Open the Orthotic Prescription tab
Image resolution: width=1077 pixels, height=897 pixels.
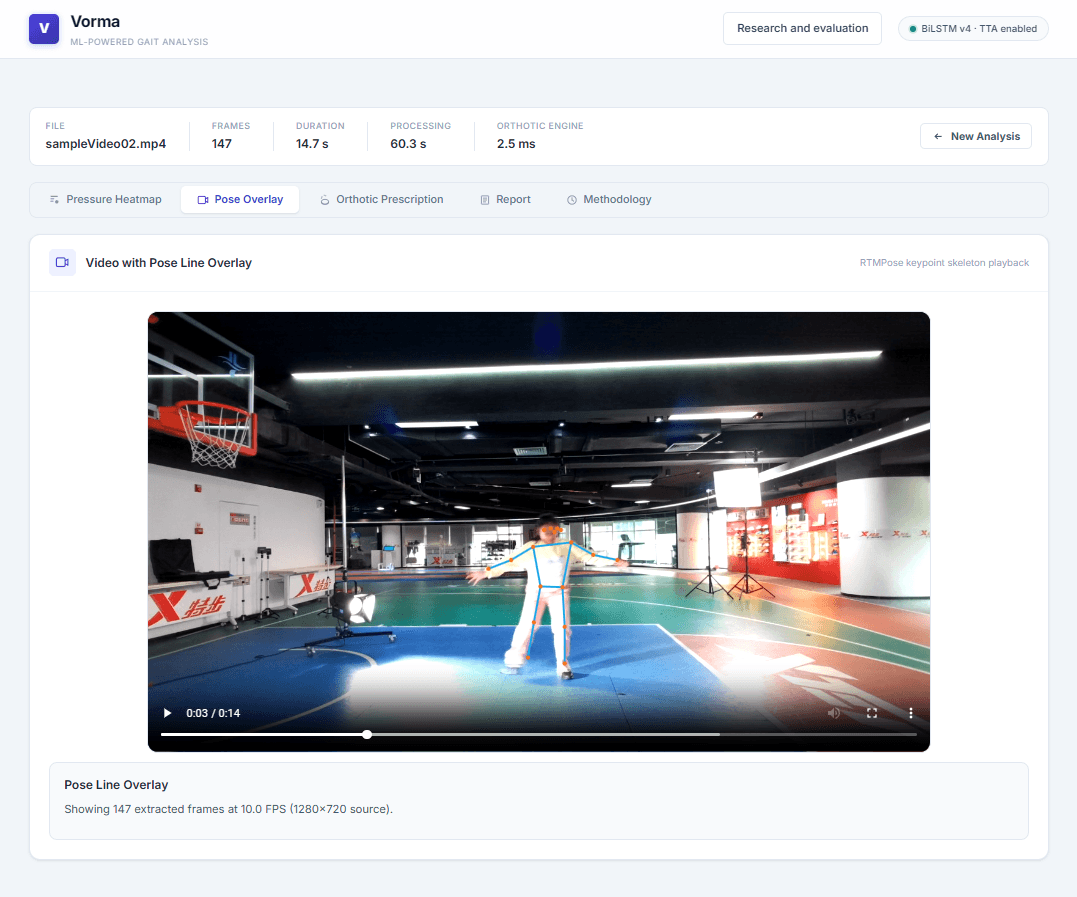(x=382, y=199)
